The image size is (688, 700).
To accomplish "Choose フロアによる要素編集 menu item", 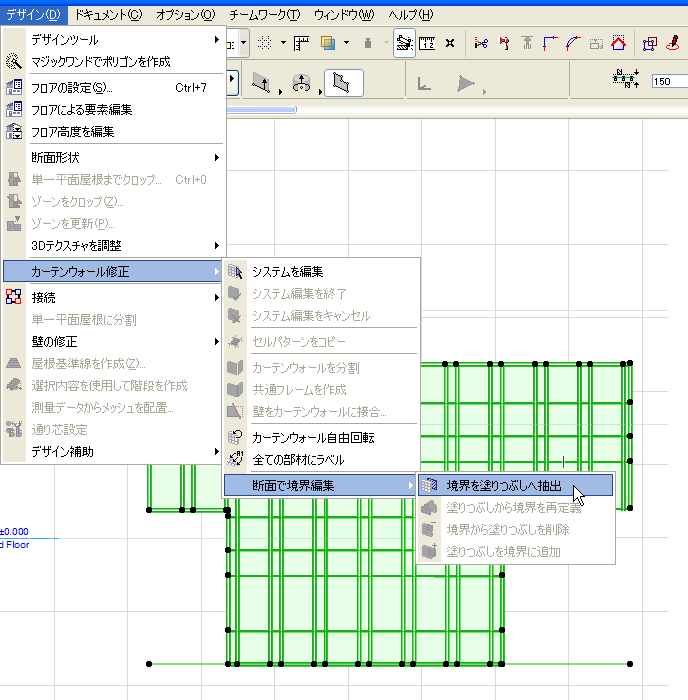I will tap(113, 109).
